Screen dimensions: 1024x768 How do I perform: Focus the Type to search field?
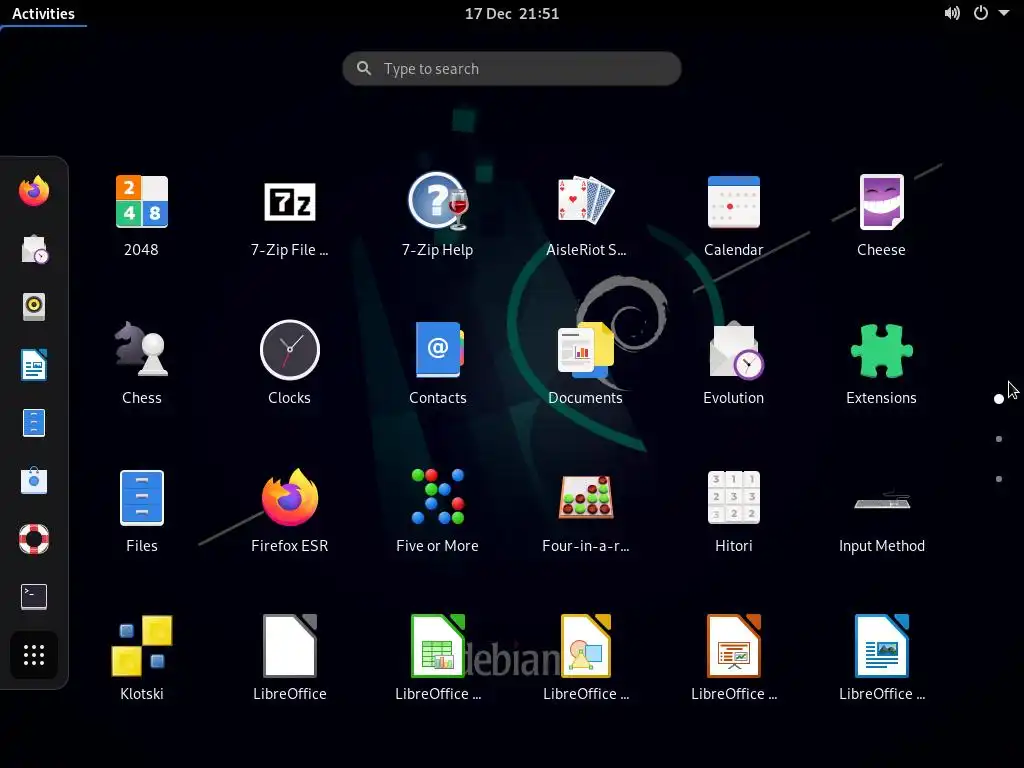512,69
